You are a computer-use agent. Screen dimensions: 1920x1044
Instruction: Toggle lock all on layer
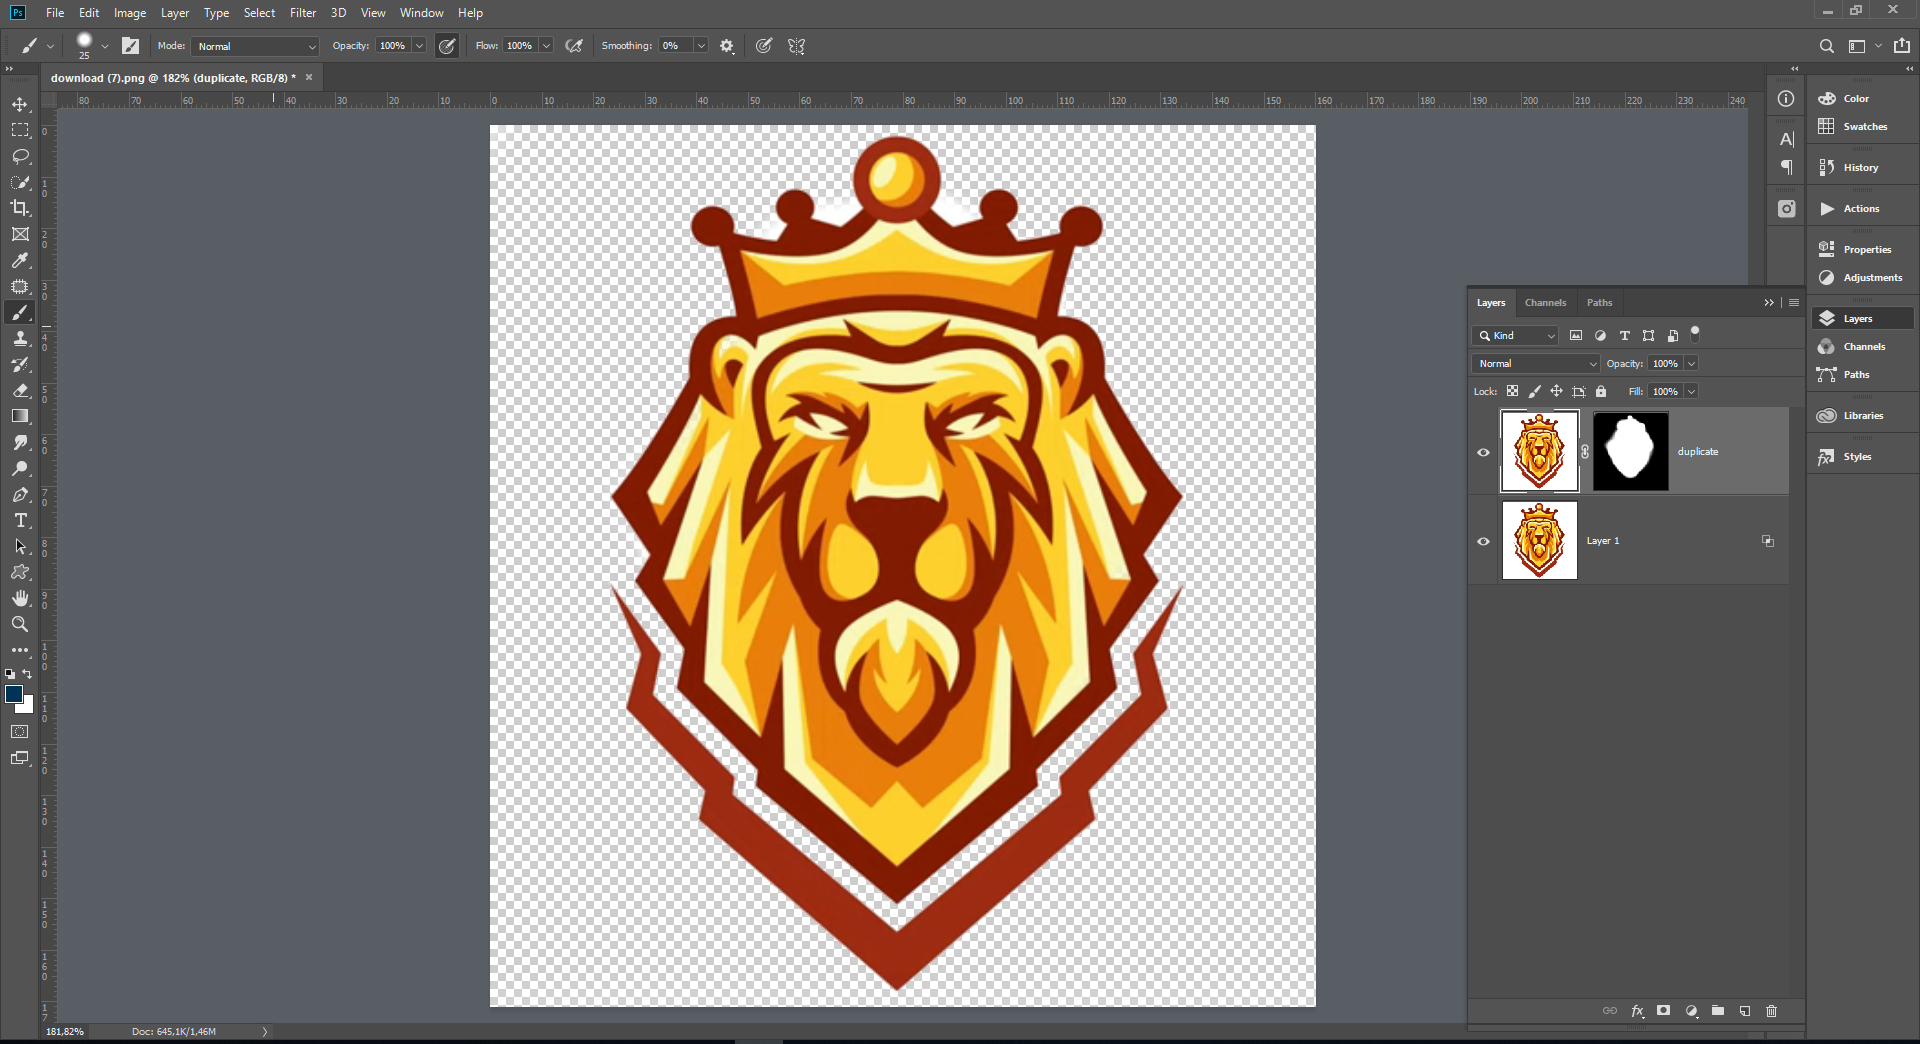tap(1601, 392)
